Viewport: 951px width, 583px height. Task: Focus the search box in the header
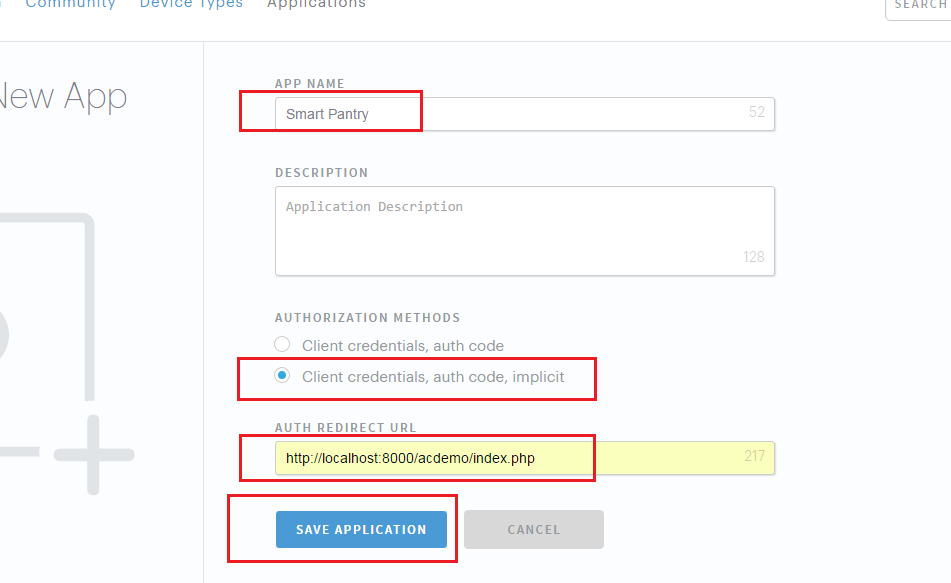click(918, 6)
